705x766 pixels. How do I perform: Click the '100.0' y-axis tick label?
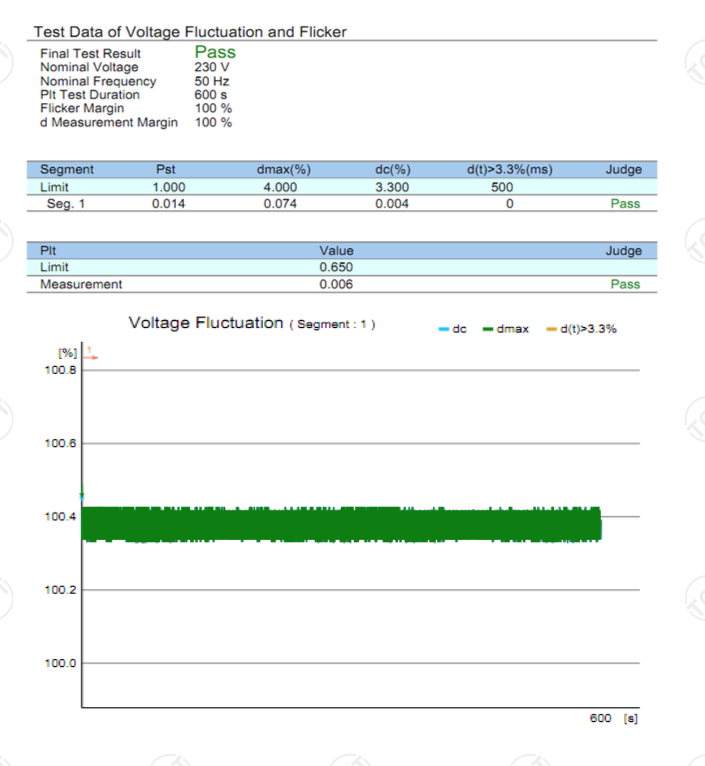pyautogui.click(x=60, y=663)
